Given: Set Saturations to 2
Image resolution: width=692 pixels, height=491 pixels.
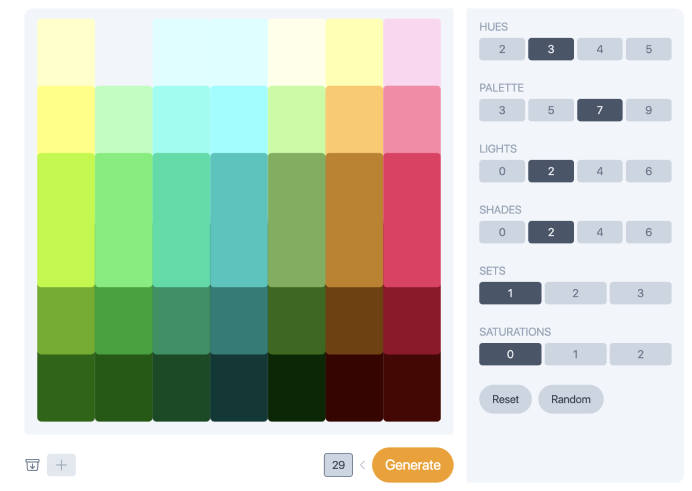Looking at the screenshot, I should click(641, 354).
